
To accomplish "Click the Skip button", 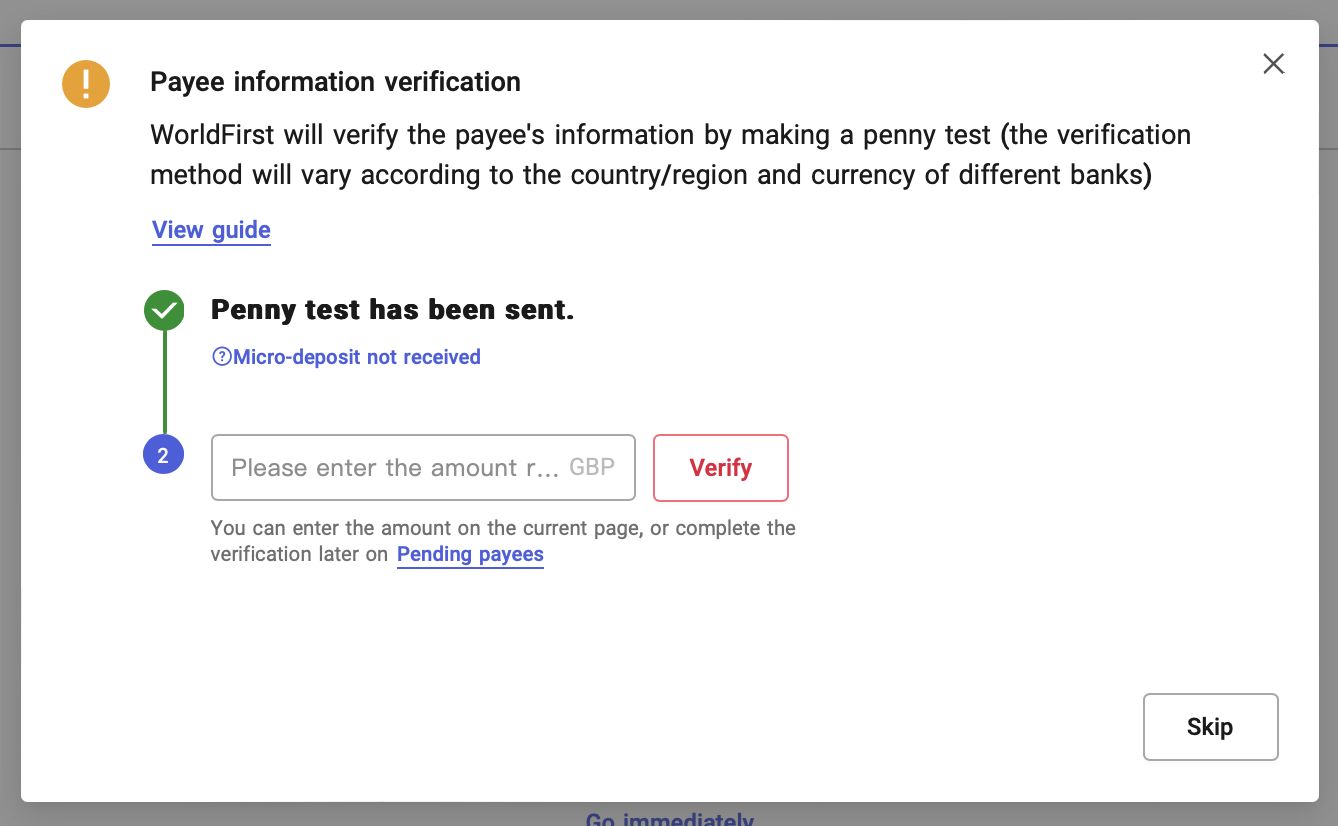I will click(1210, 727).
